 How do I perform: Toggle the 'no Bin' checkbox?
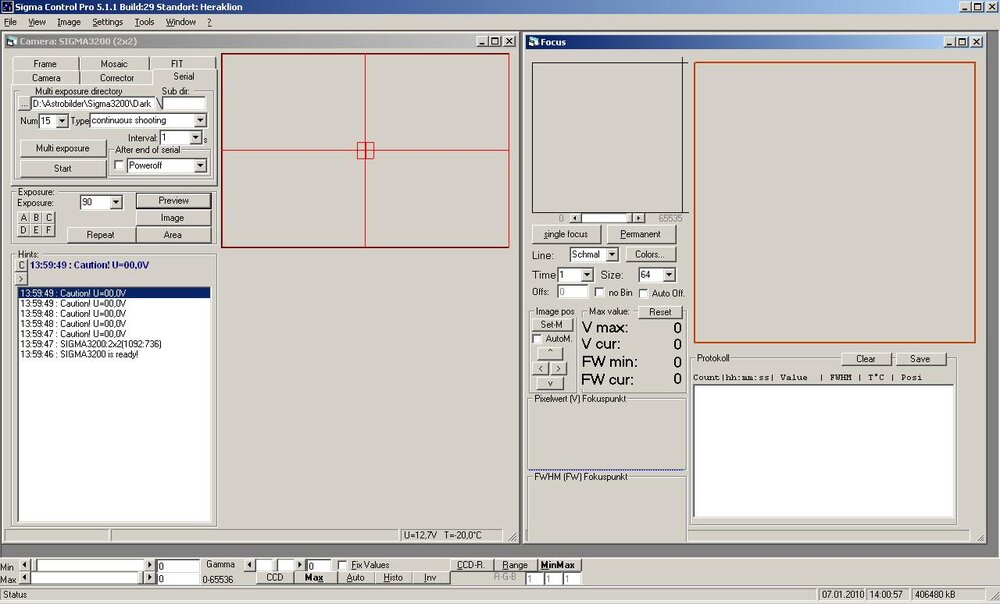(599, 293)
